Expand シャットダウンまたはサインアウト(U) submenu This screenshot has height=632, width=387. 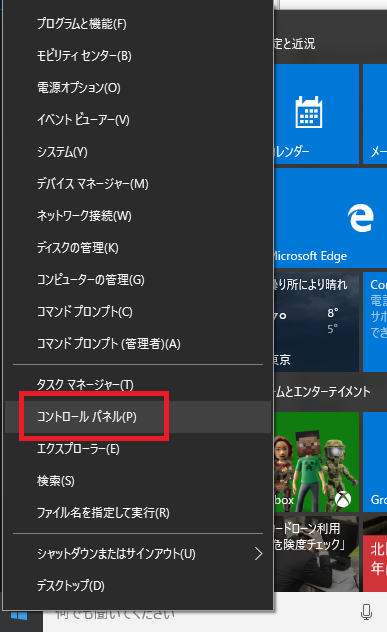point(138,553)
